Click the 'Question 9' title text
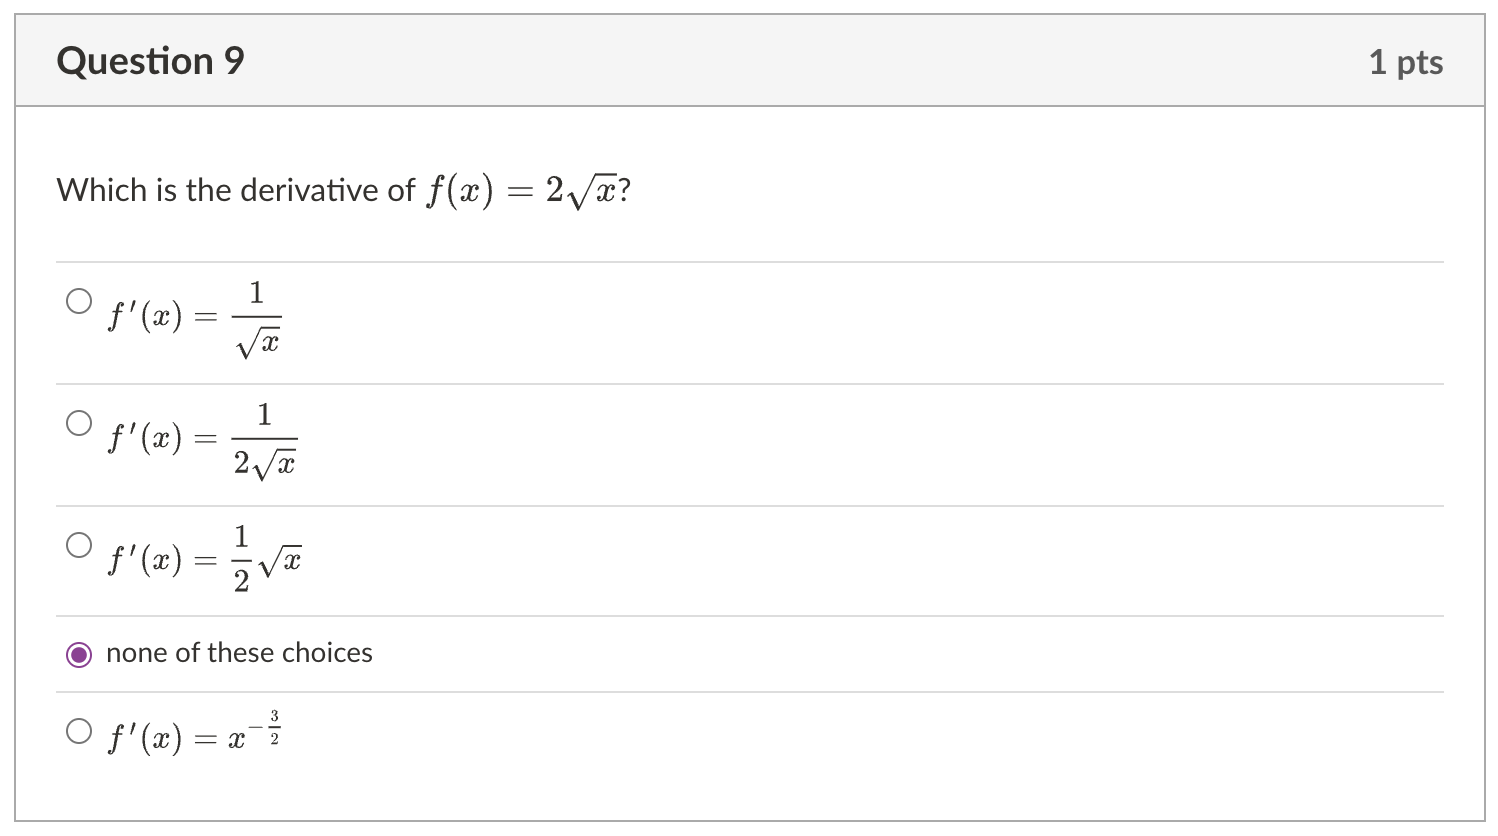The width and height of the screenshot is (1498, 836). (x=150, y=60)
